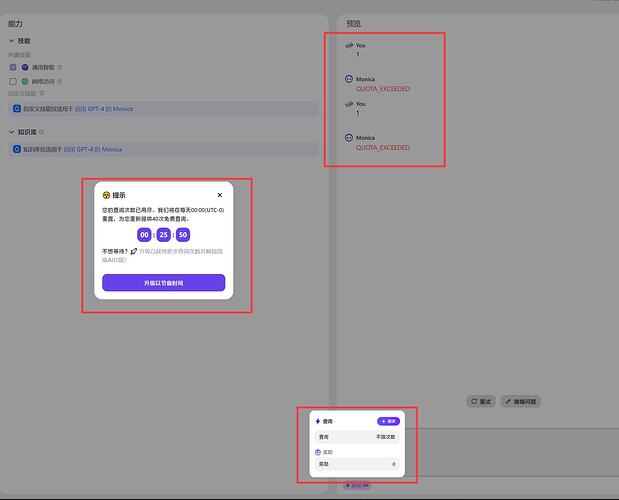619x500 pixels.
Task: Click info icon beside web access skill
Action: click(60, 82)
